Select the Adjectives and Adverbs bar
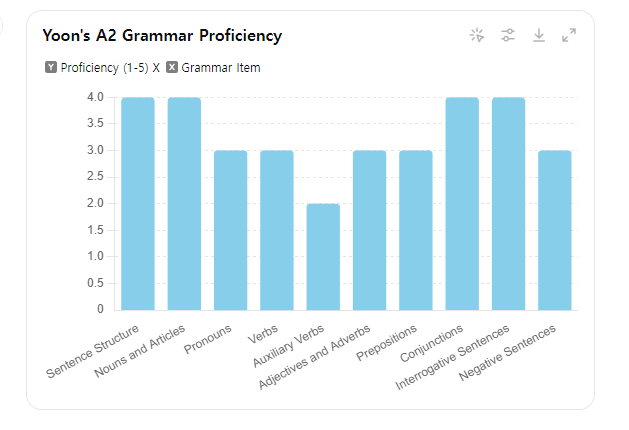This screenshot has width=629, height=430. (369, 230)
